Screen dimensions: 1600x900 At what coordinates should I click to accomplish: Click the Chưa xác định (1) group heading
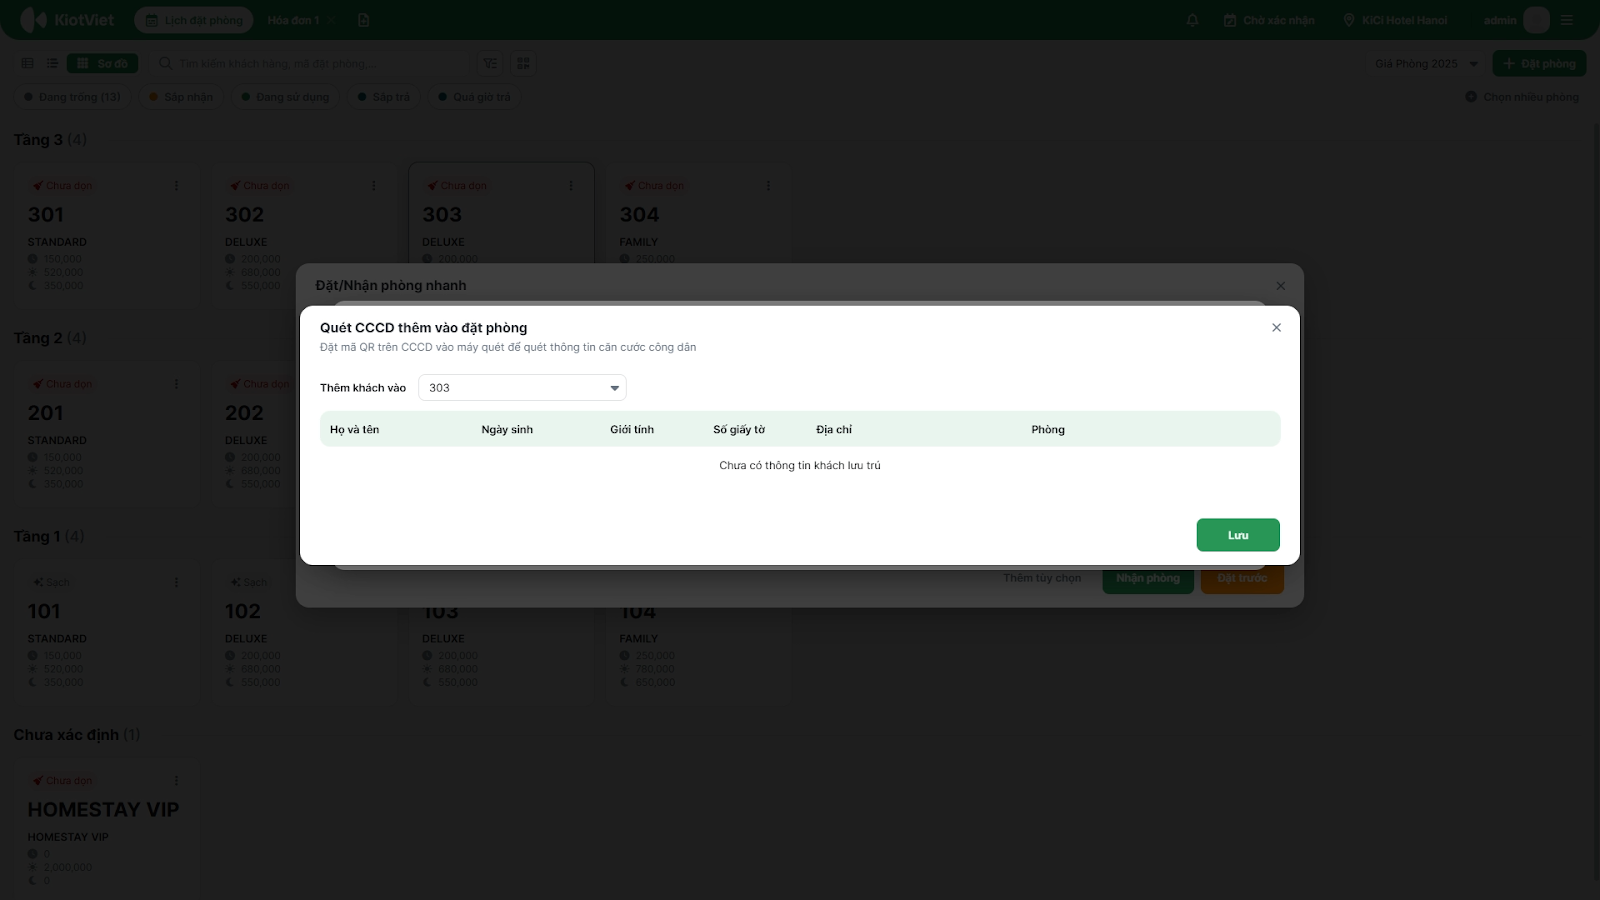[77, 735]
